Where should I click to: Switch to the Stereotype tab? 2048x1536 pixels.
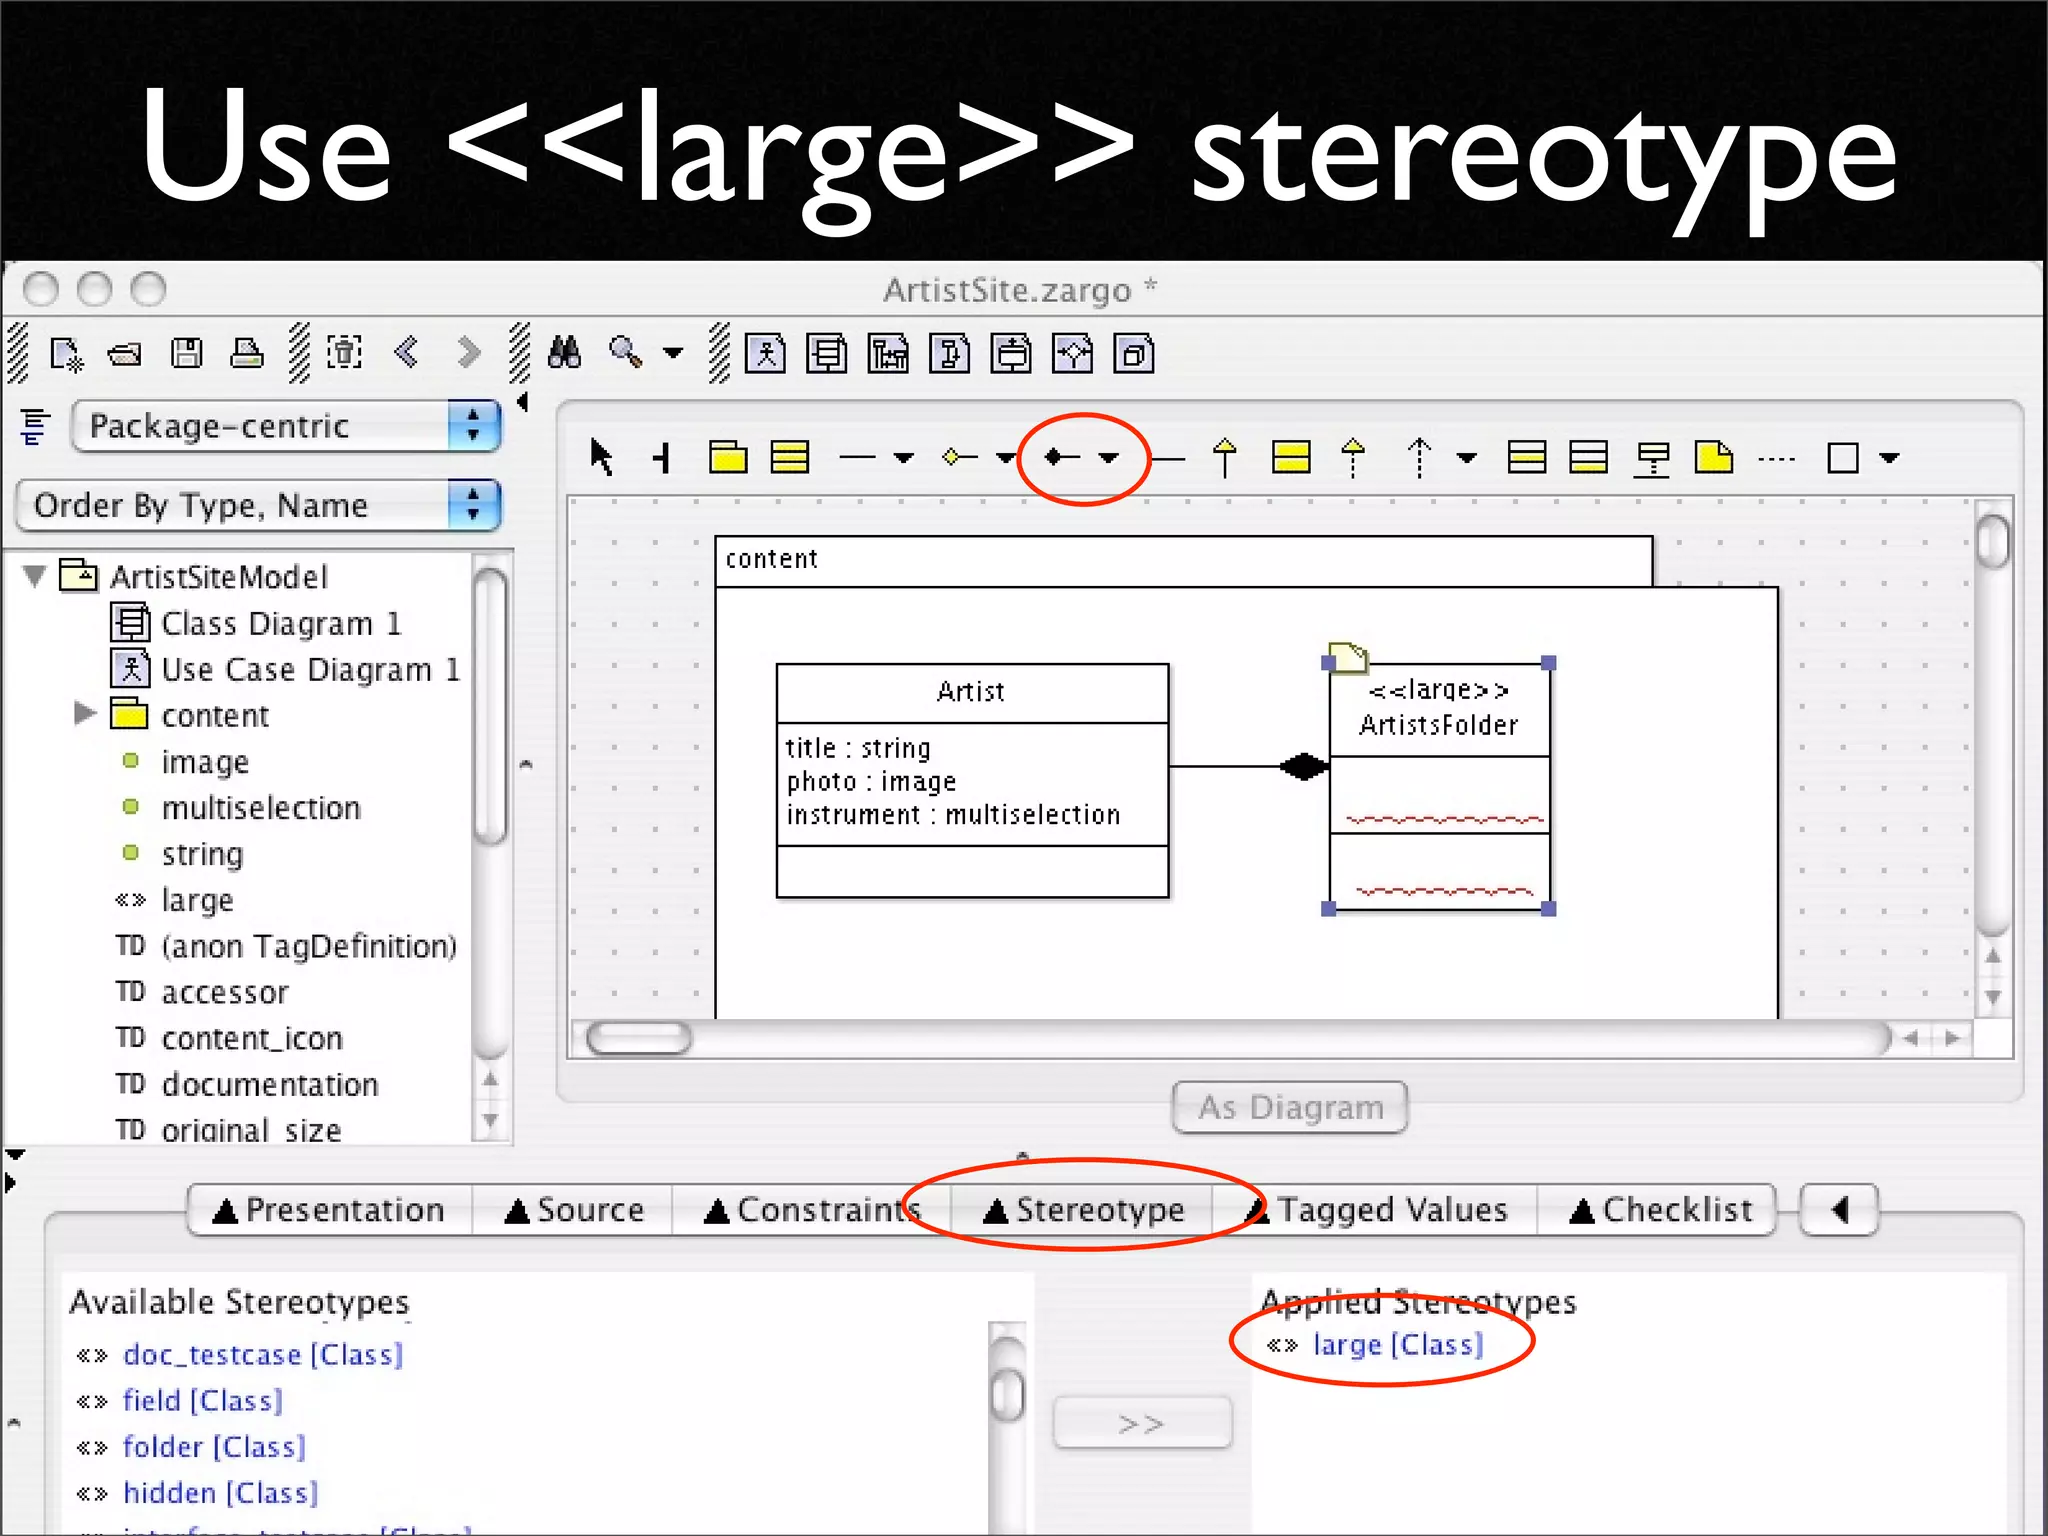coord(1085,1210)
